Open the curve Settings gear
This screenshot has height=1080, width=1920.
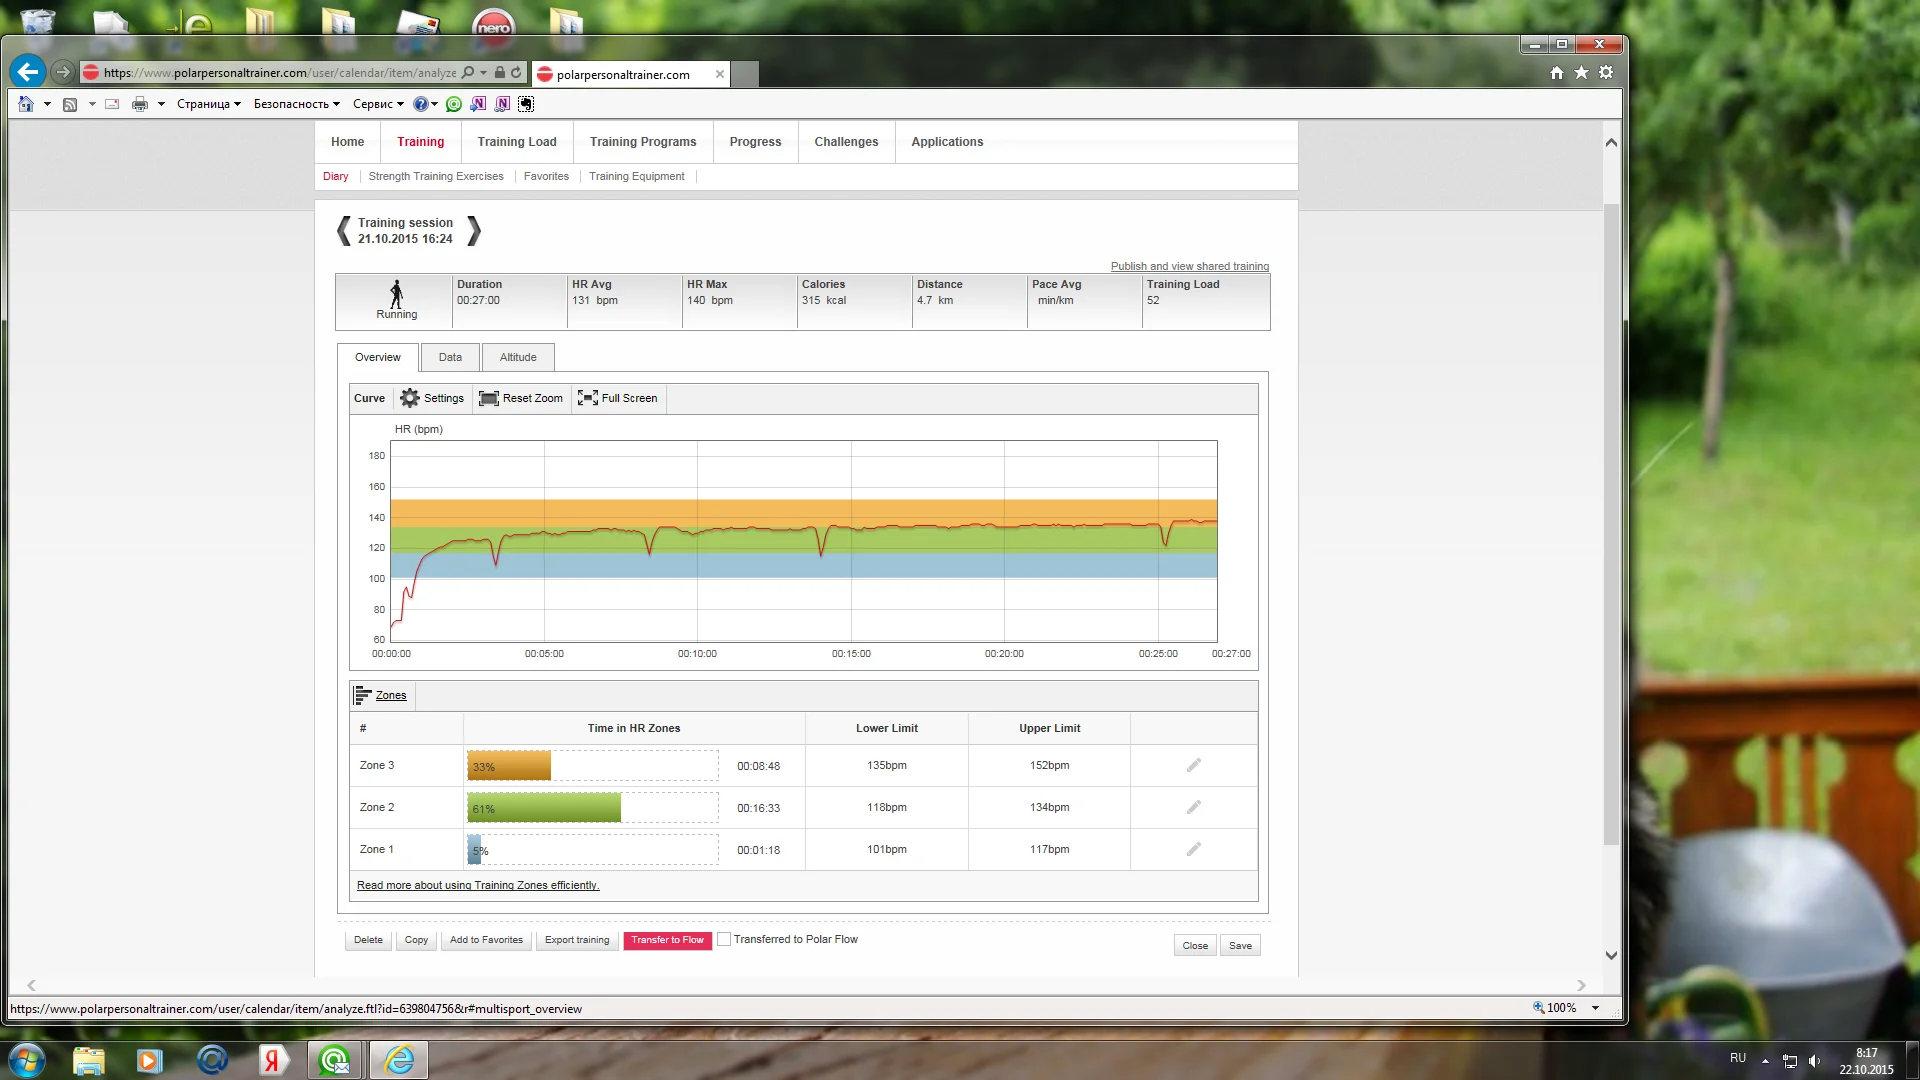click(x=410, y=398)
